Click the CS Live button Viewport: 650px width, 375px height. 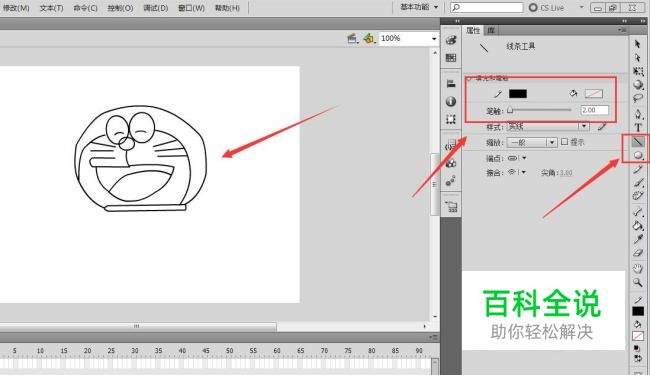[x=546, y=7]
